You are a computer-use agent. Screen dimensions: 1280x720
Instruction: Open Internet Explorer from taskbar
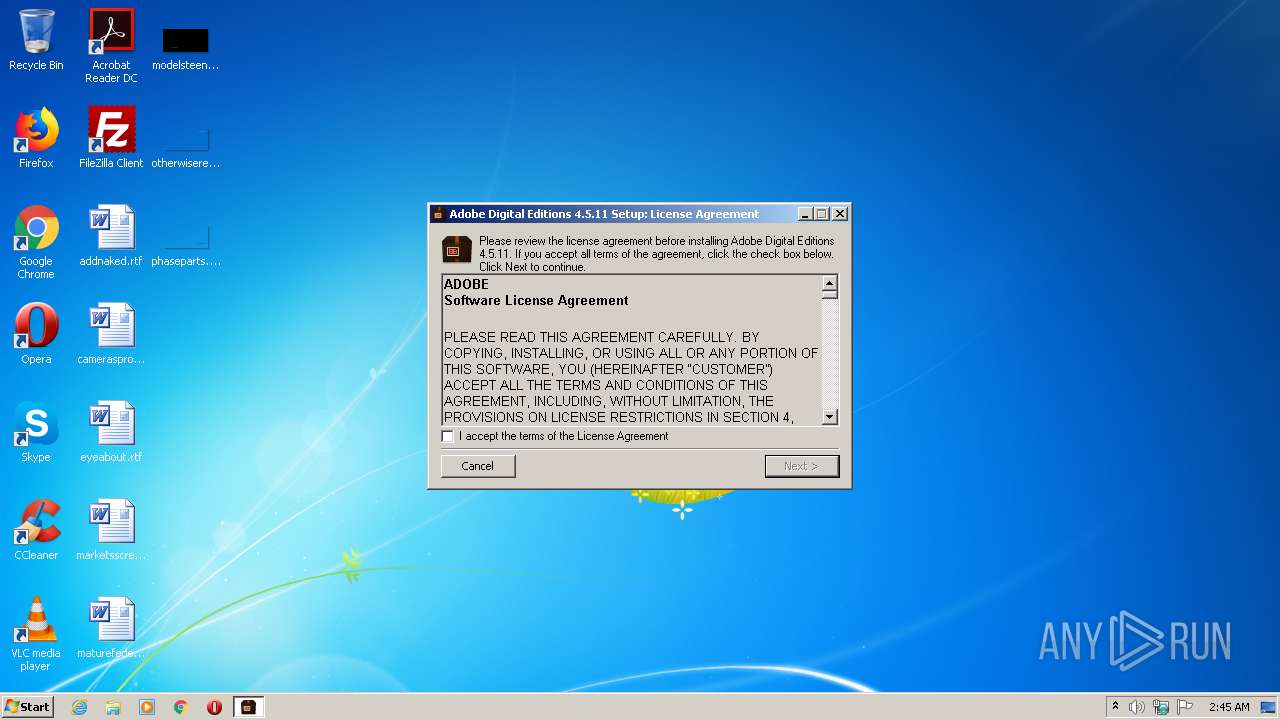(79, 707)
